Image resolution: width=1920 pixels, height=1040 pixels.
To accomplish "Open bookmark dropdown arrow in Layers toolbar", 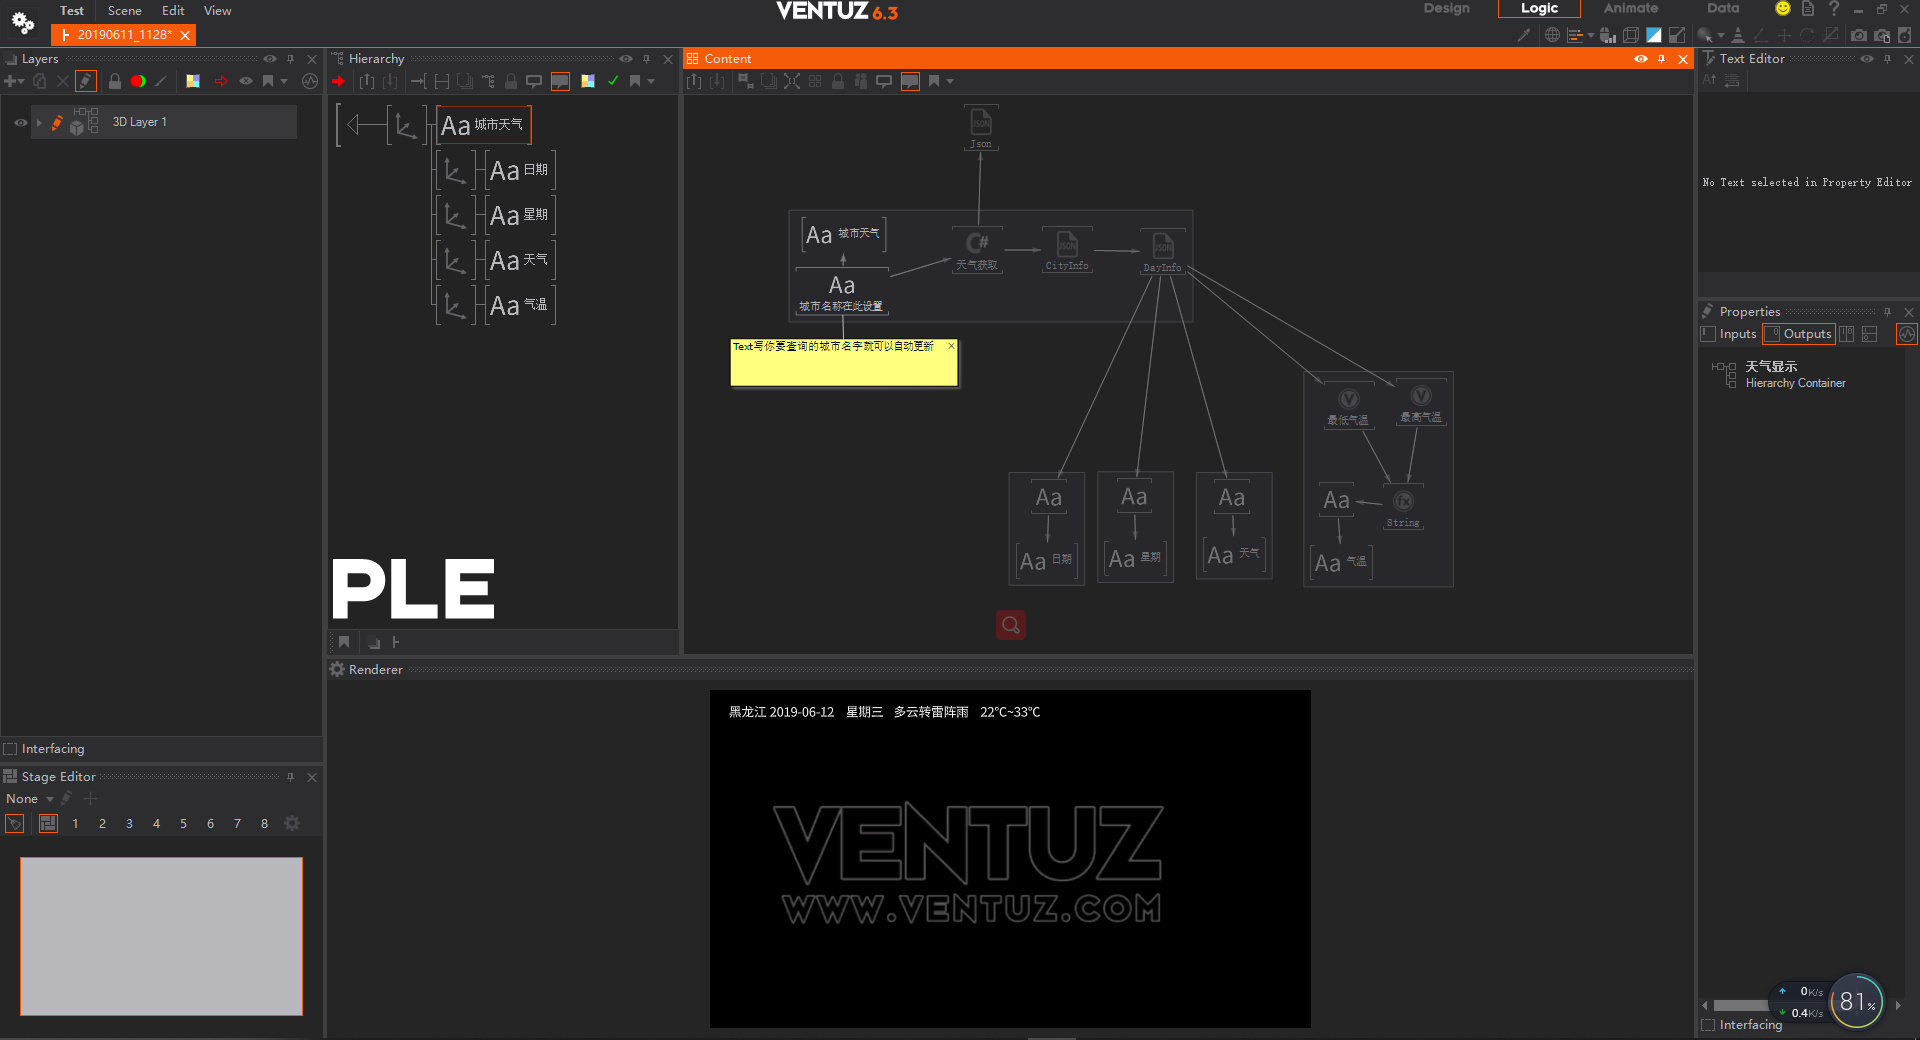I will (284, 81).
